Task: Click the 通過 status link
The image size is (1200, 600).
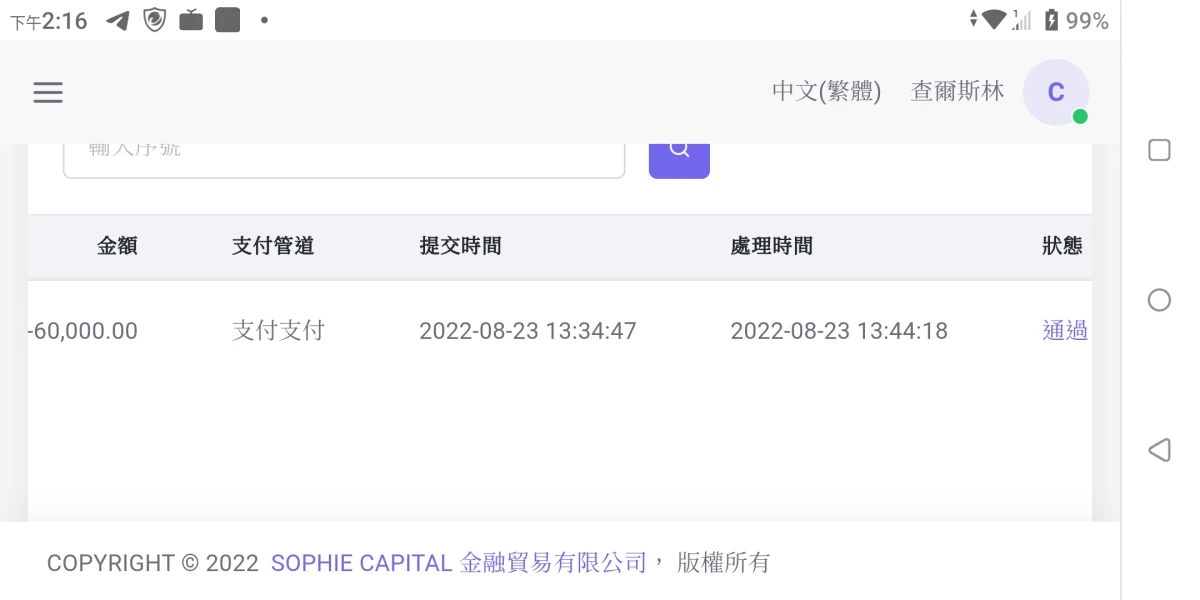Action: [x=1064, y=331]
